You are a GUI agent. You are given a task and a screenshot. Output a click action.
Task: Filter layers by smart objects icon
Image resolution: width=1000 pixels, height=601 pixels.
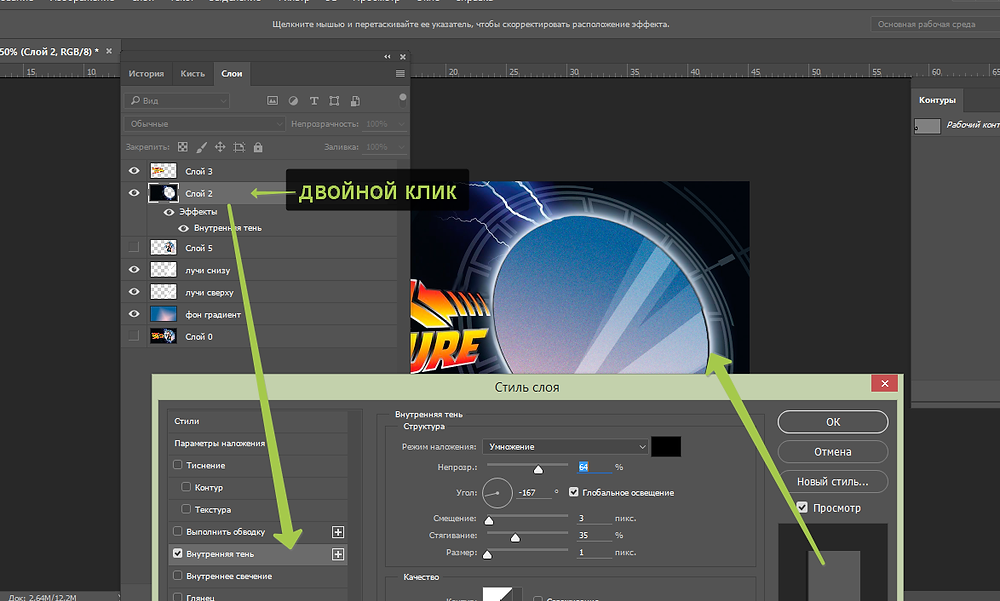point(355,101)
